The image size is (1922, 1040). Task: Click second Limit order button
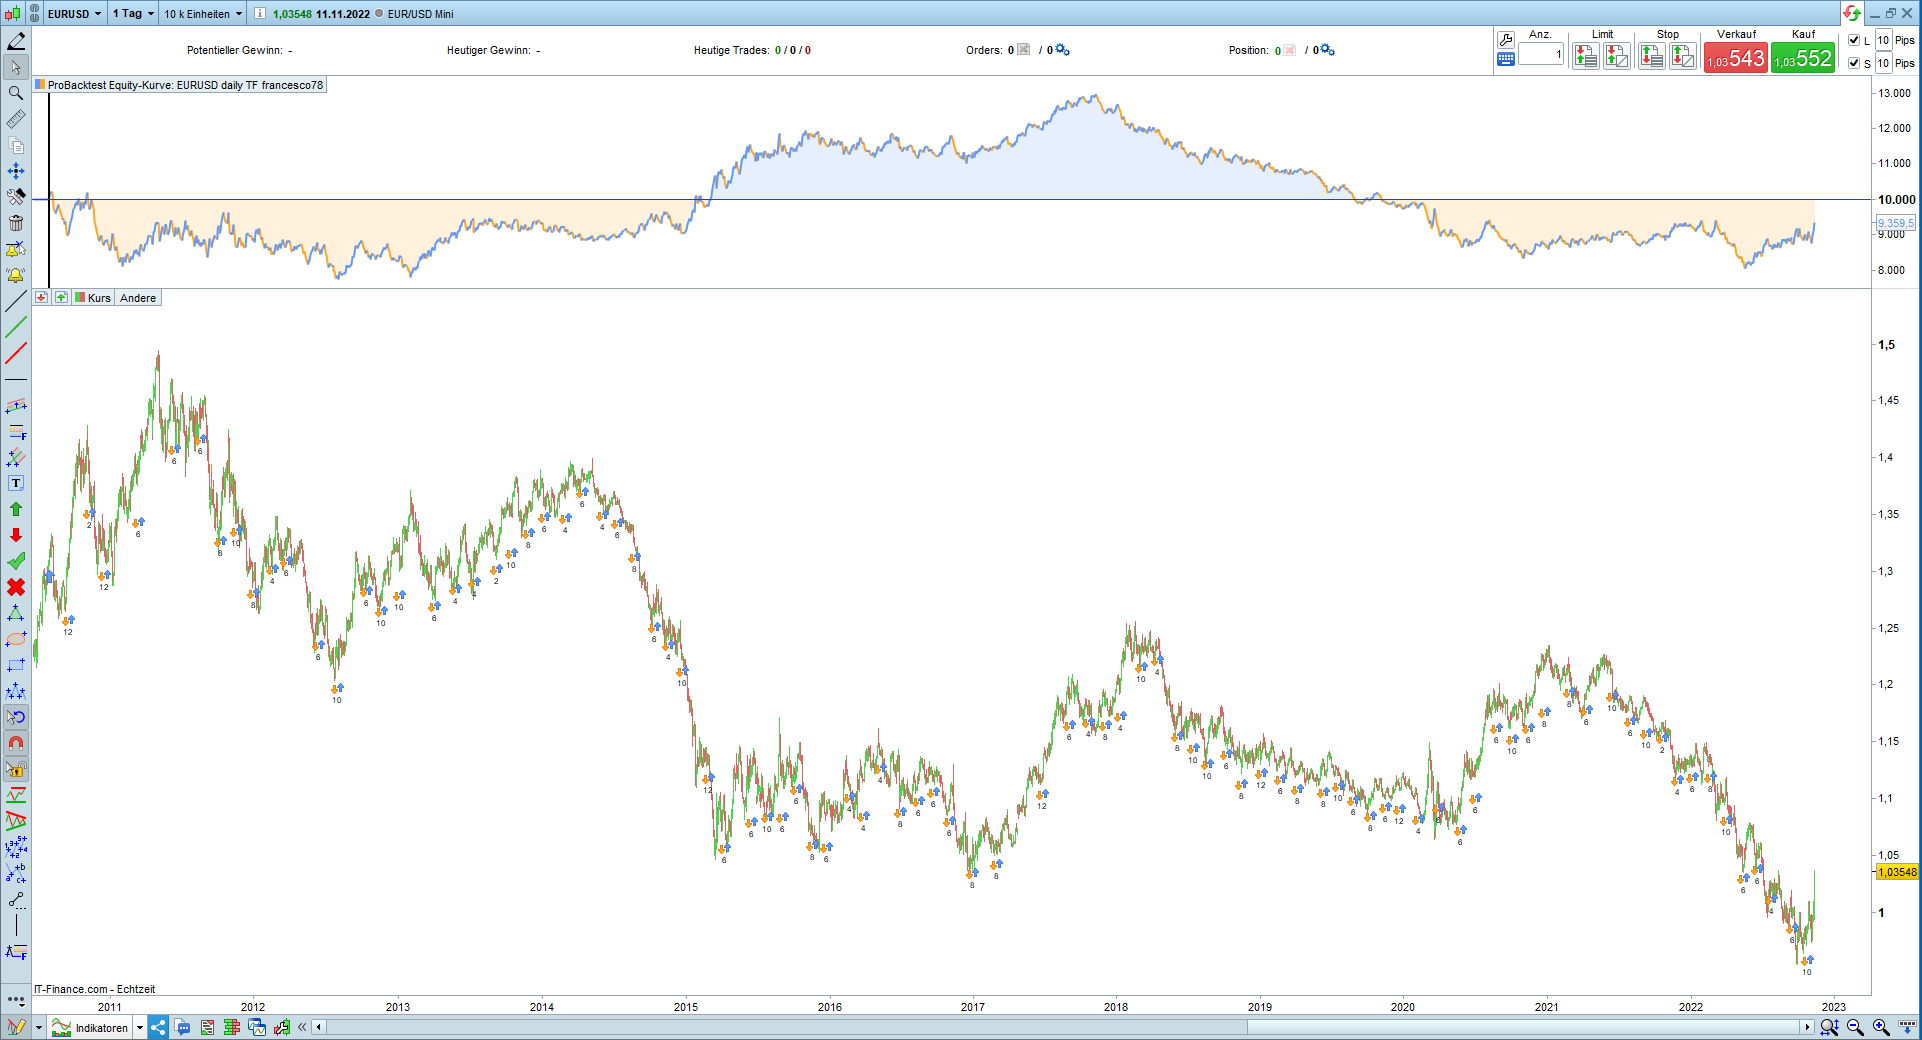pyautogui.click(x=1617, y=57)
